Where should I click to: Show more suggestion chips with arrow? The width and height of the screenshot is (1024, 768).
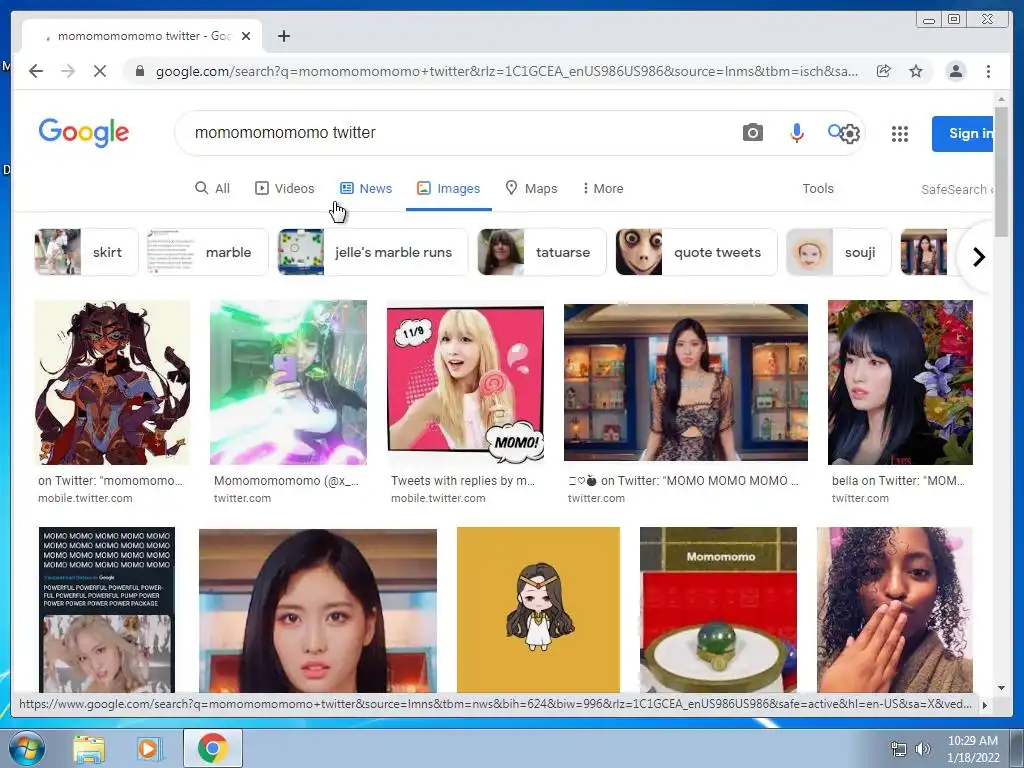(978, 257)
